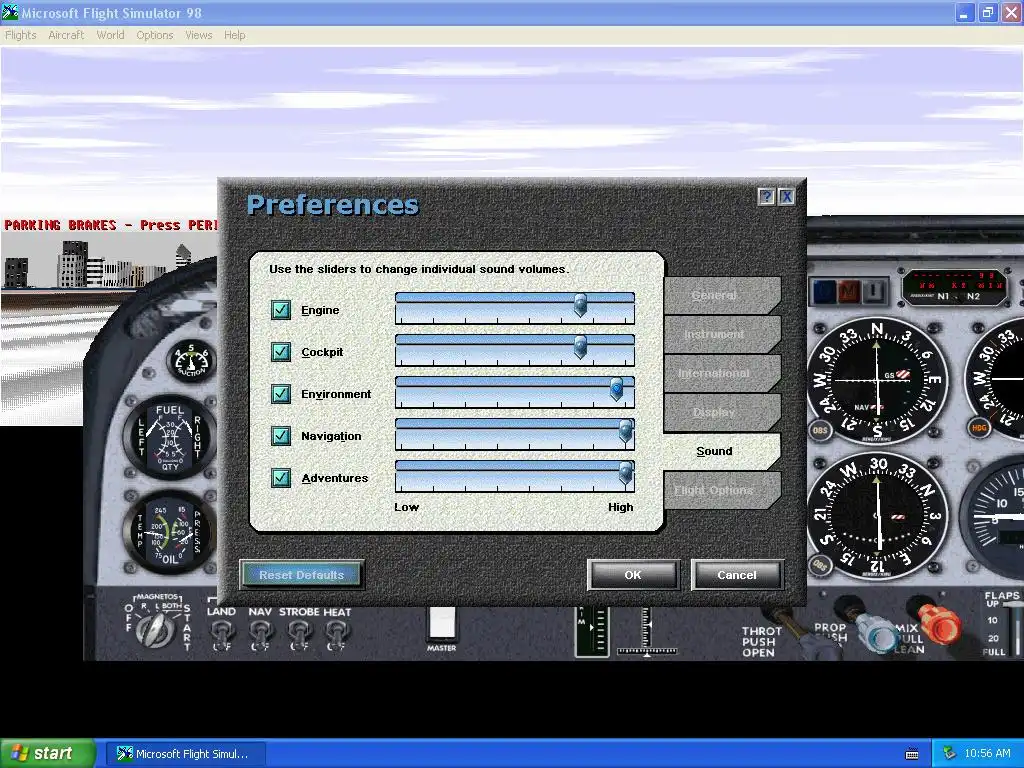This screenshot has height=768, width=1024.
Task: Click the system tray keyboard icon
Action: [912, 754]
